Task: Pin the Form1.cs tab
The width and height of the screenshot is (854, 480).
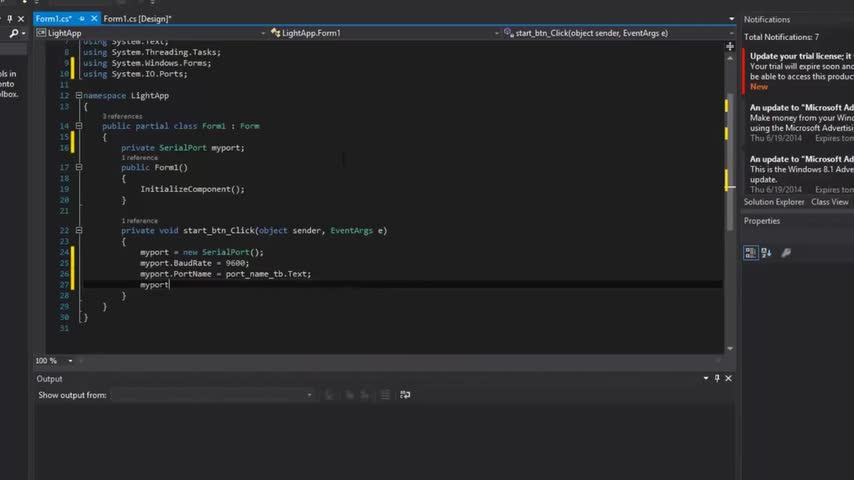Action: click(x=82, y=19)
